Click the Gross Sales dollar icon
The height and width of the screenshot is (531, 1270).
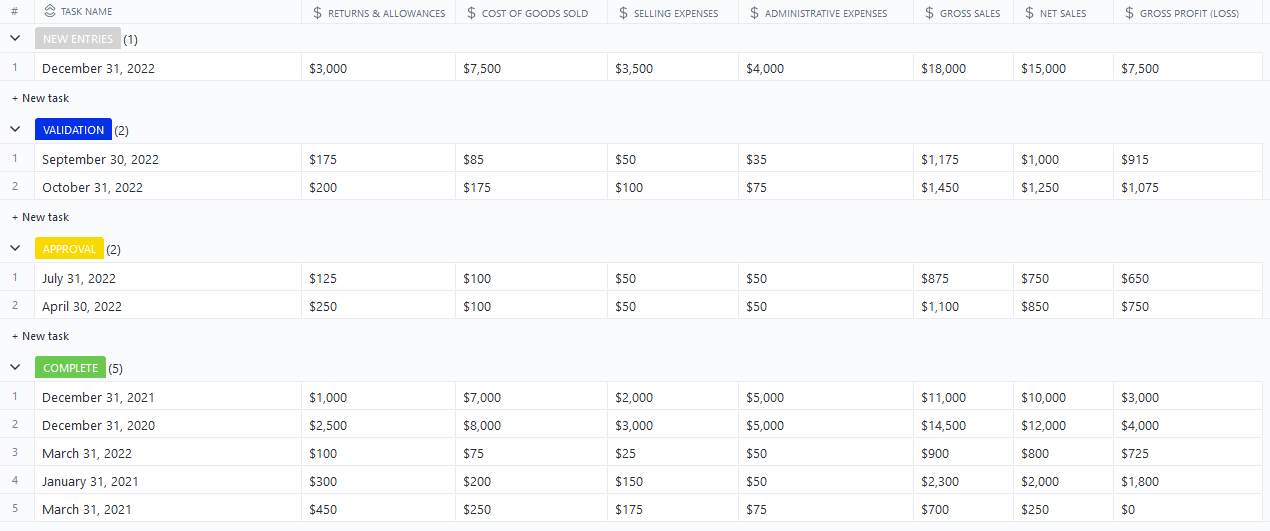pos(929,13)
